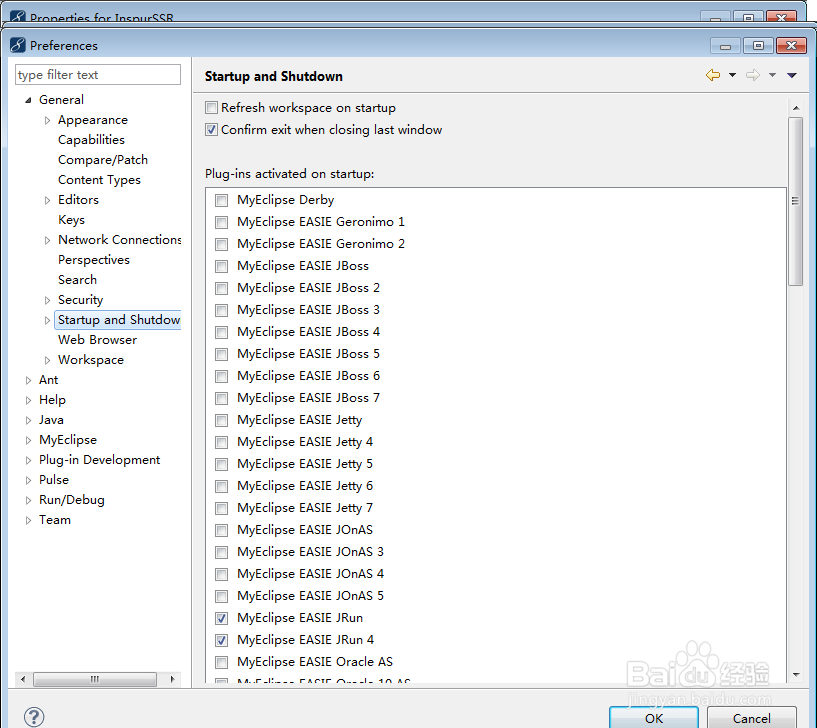Viewport: 817px width, 728px height.
Task: Open the back history dropdown arrow
Action: [x=732, y=76]
